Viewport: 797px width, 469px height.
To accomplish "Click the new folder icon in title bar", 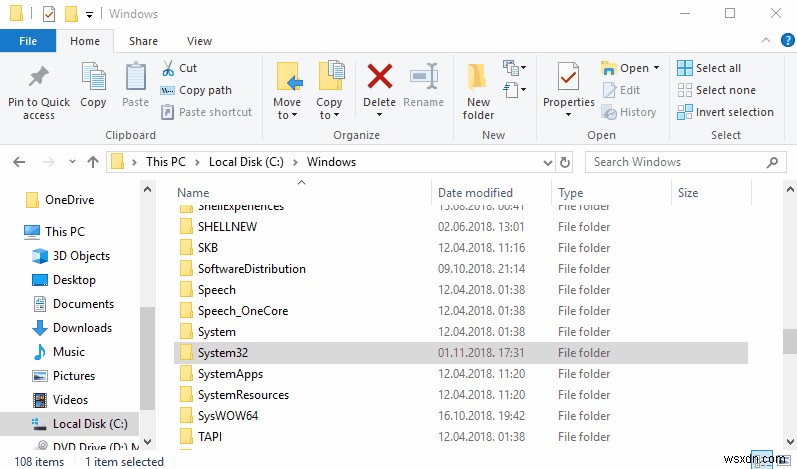I will point(71,14).
